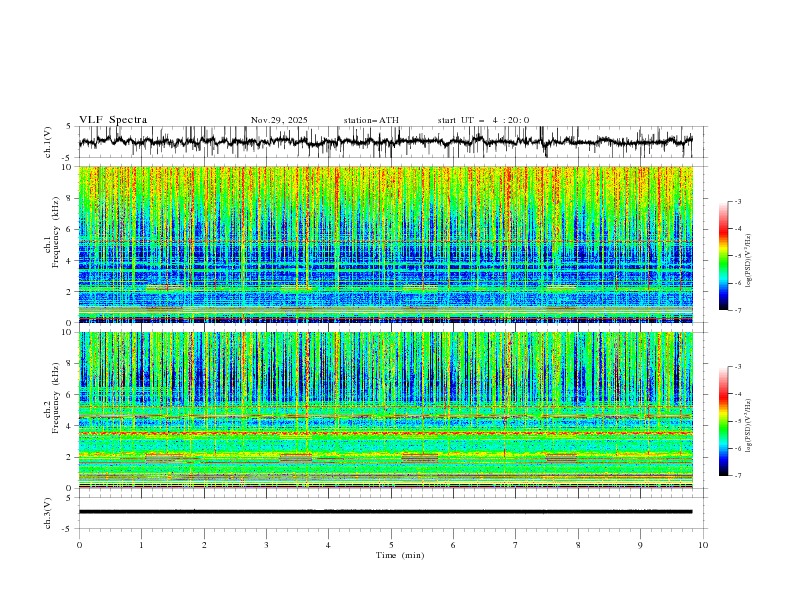Image resolution: width=792 pixels, height=612 pixels.
Task: Click the 'station=ATH' label
Action: click(371, 120)
